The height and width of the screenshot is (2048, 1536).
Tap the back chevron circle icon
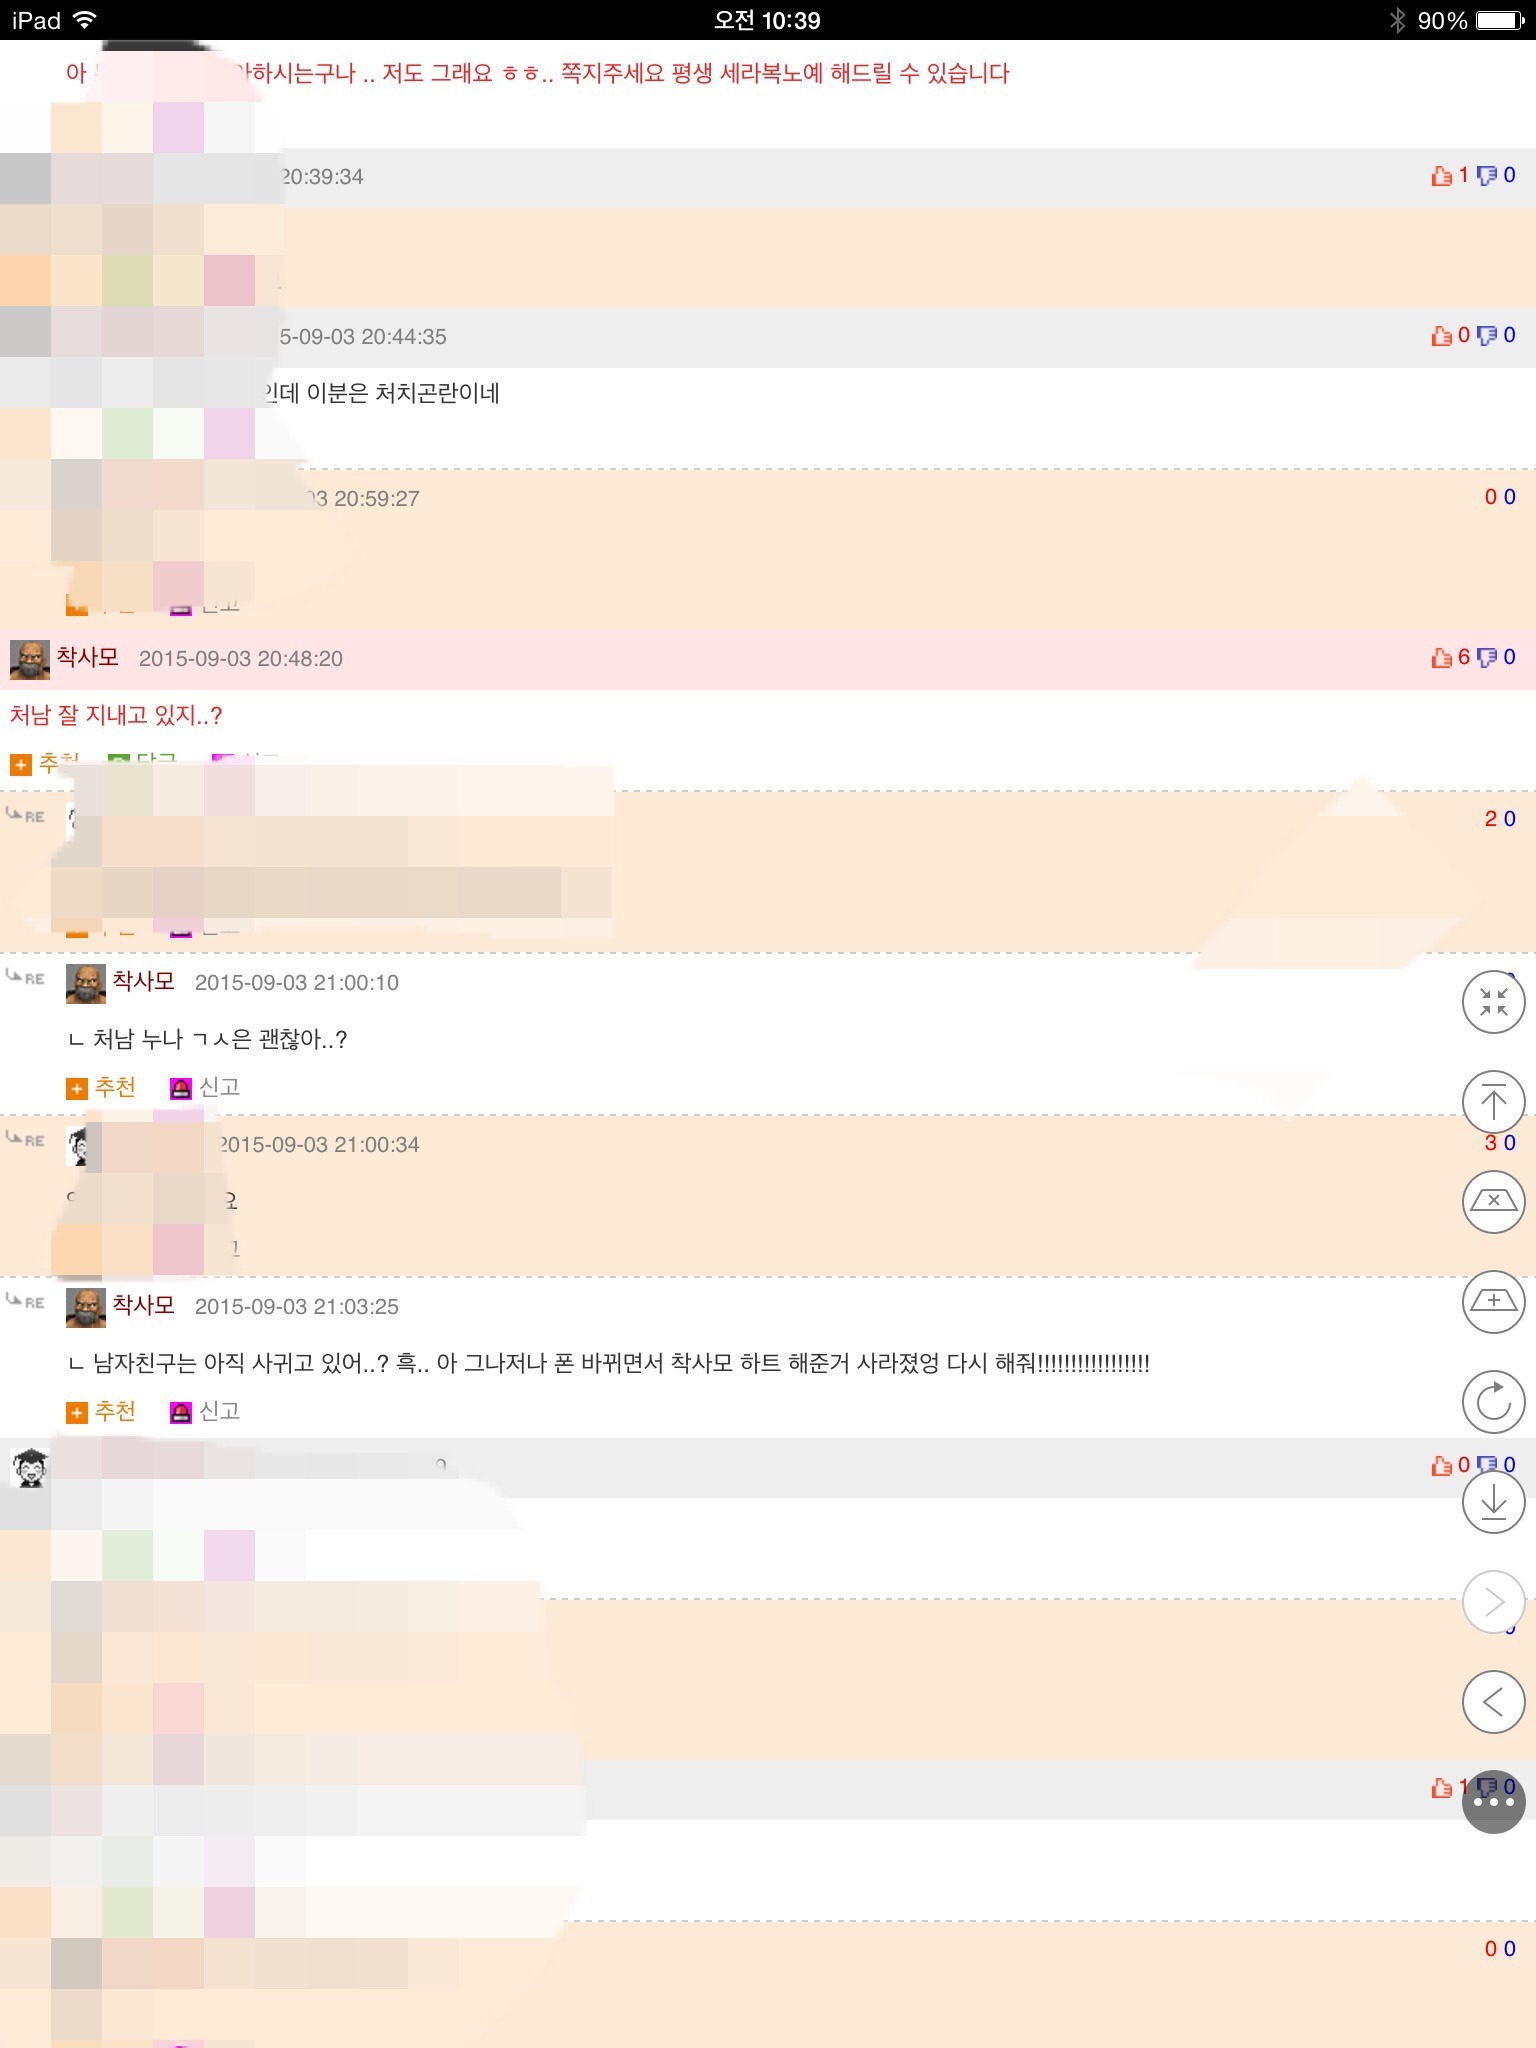pyautogui.click(x=1493, y=1702)
